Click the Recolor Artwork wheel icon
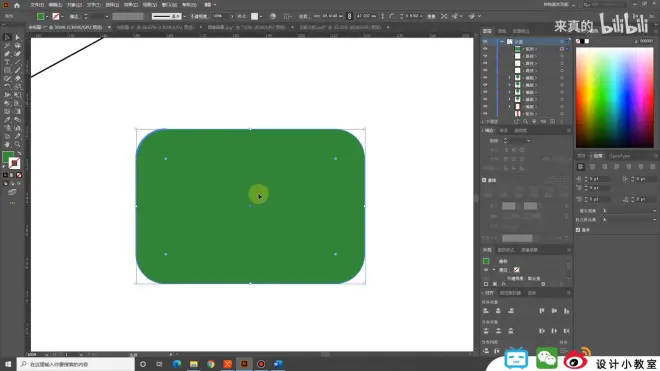The width and height of the screenshot is (660, 371). (x=273, y=16)
